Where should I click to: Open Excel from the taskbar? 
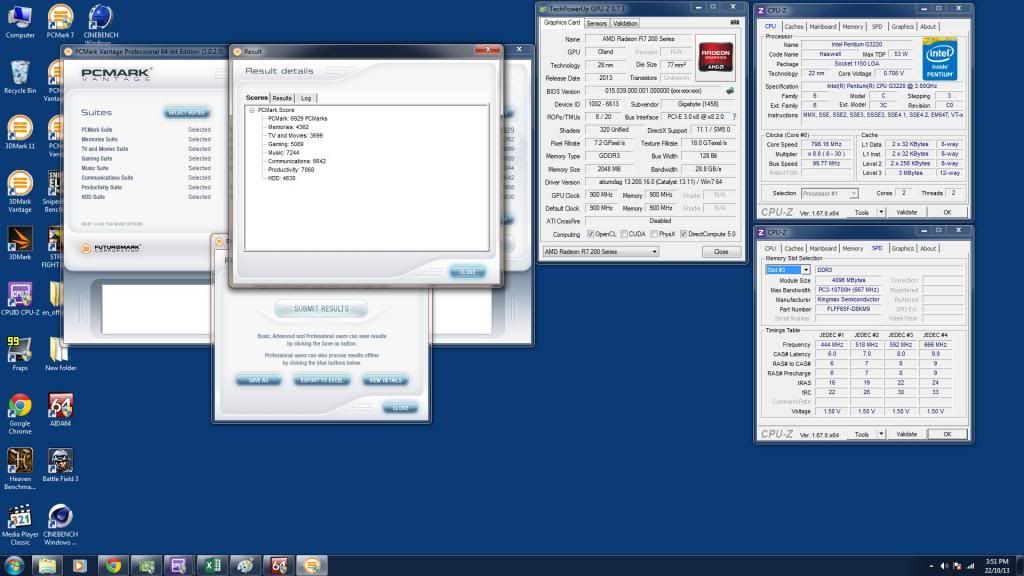[x=212, y=565]
